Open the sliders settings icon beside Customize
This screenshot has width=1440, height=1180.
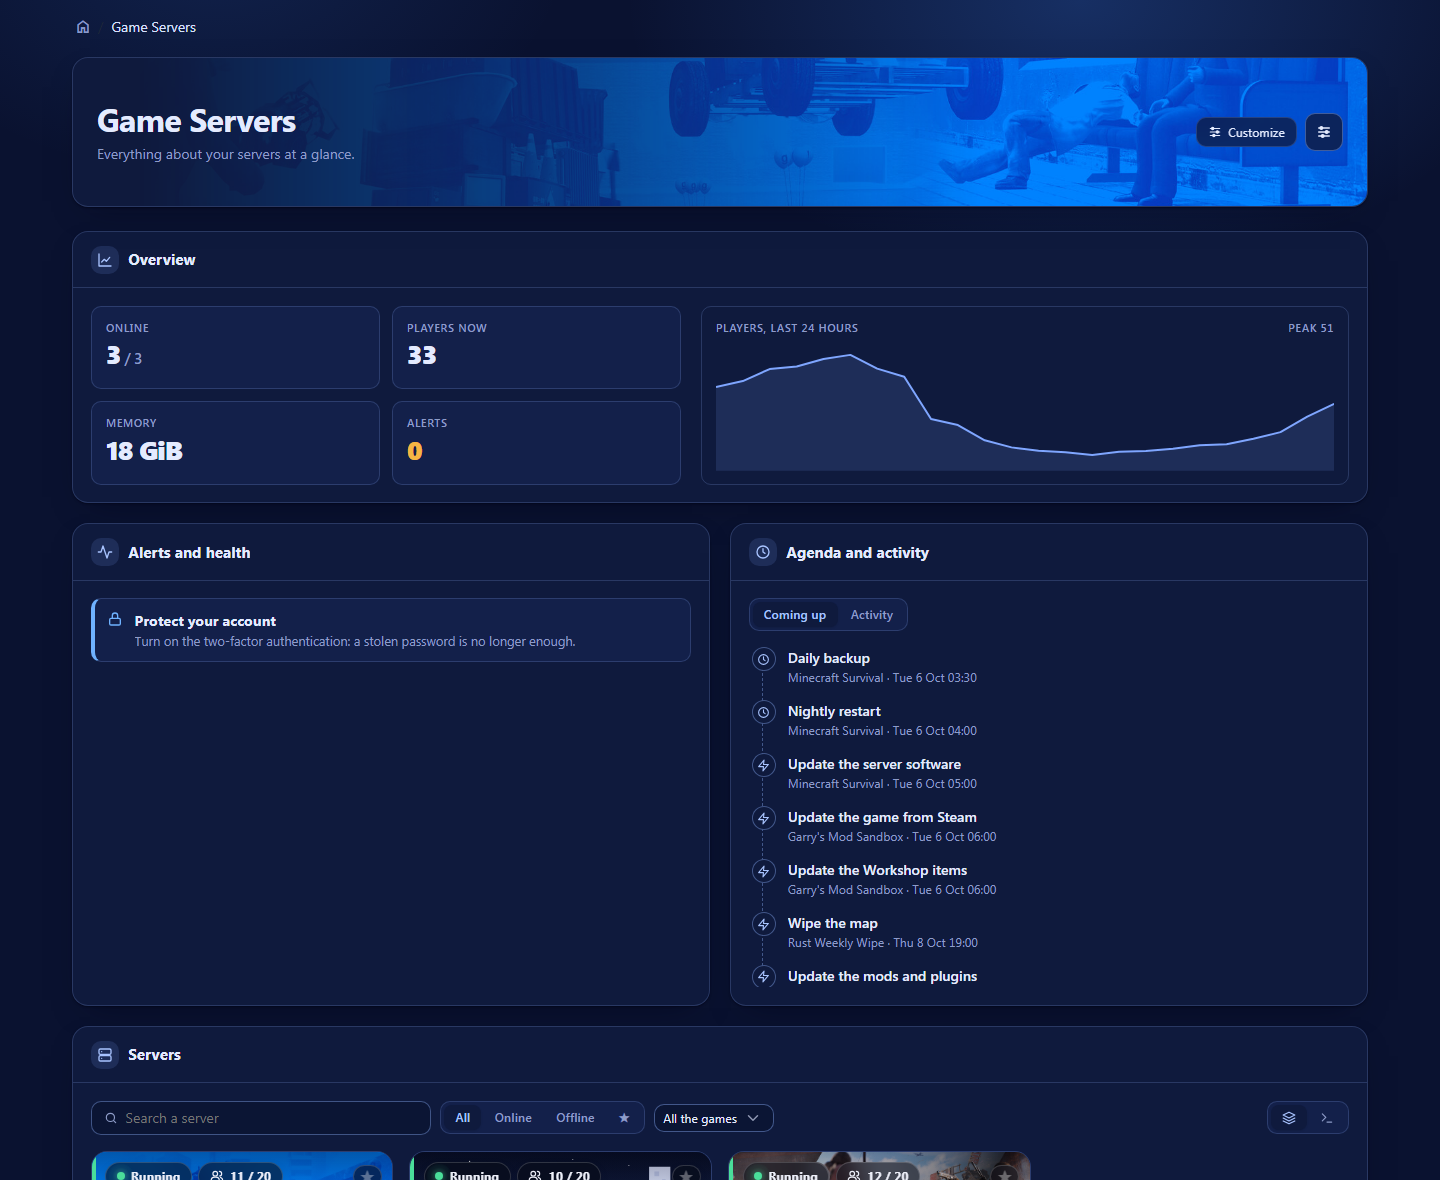click(x=1324, y=132)
